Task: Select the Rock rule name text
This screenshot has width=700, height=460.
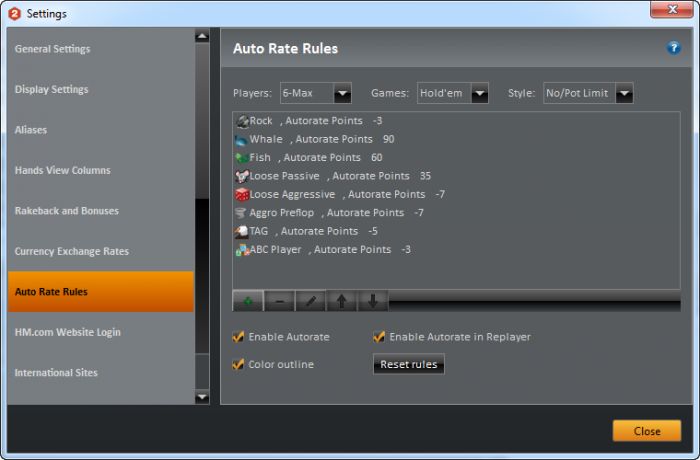Action: (261, 121)
